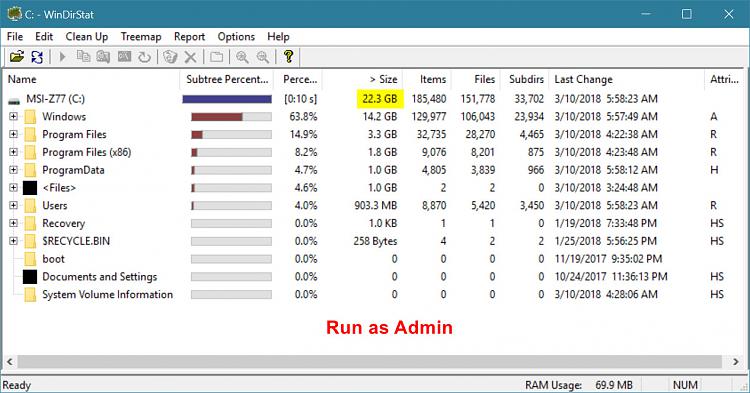Screen dimensions: 750x393
Task: Click the black icon beside <Files>
Action: [x=30, y=188]
